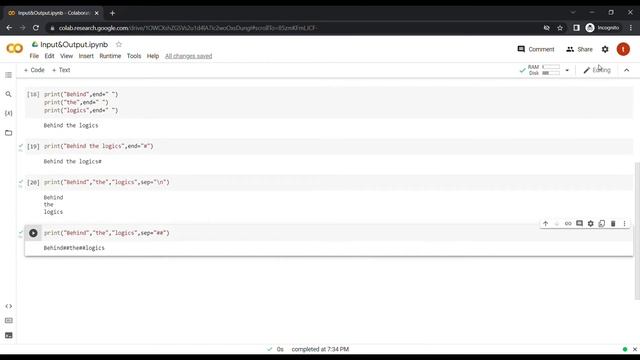Viewport: 640px width, 360px height.
Task: Open Chrome three-dot menu
Action: (631, 28)
